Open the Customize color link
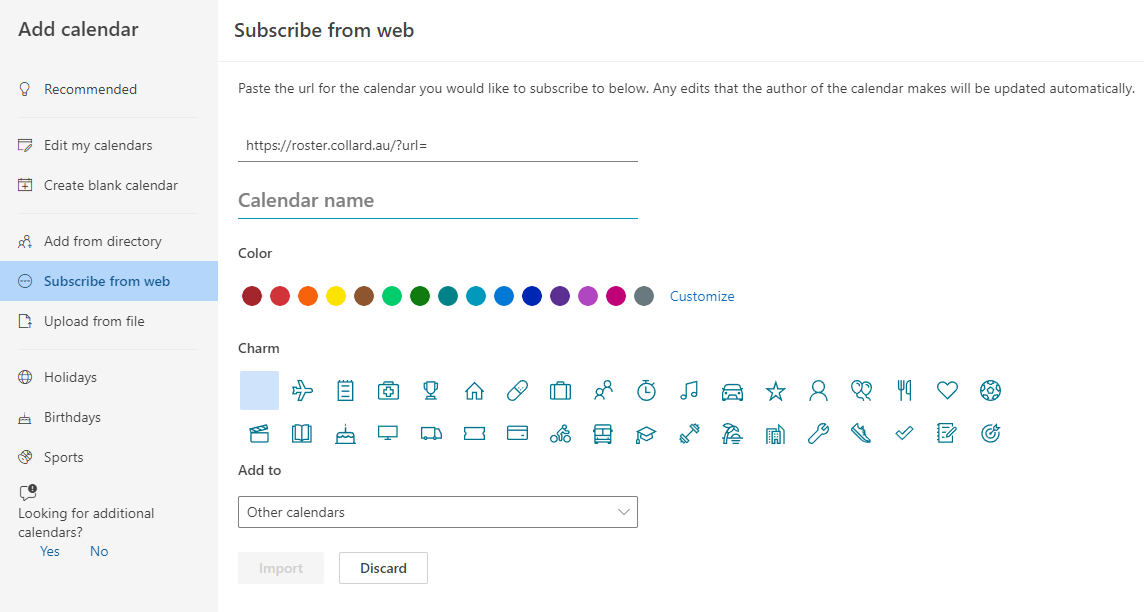Screen dimensions: 1144x612 coord(702,296)
